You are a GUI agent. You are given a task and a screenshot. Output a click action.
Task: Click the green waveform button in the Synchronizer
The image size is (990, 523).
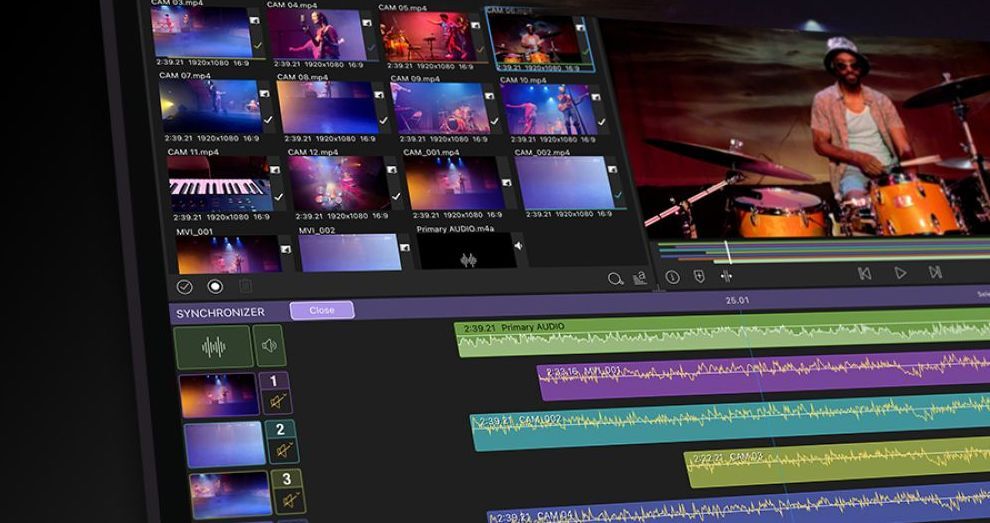click(213, 347)
